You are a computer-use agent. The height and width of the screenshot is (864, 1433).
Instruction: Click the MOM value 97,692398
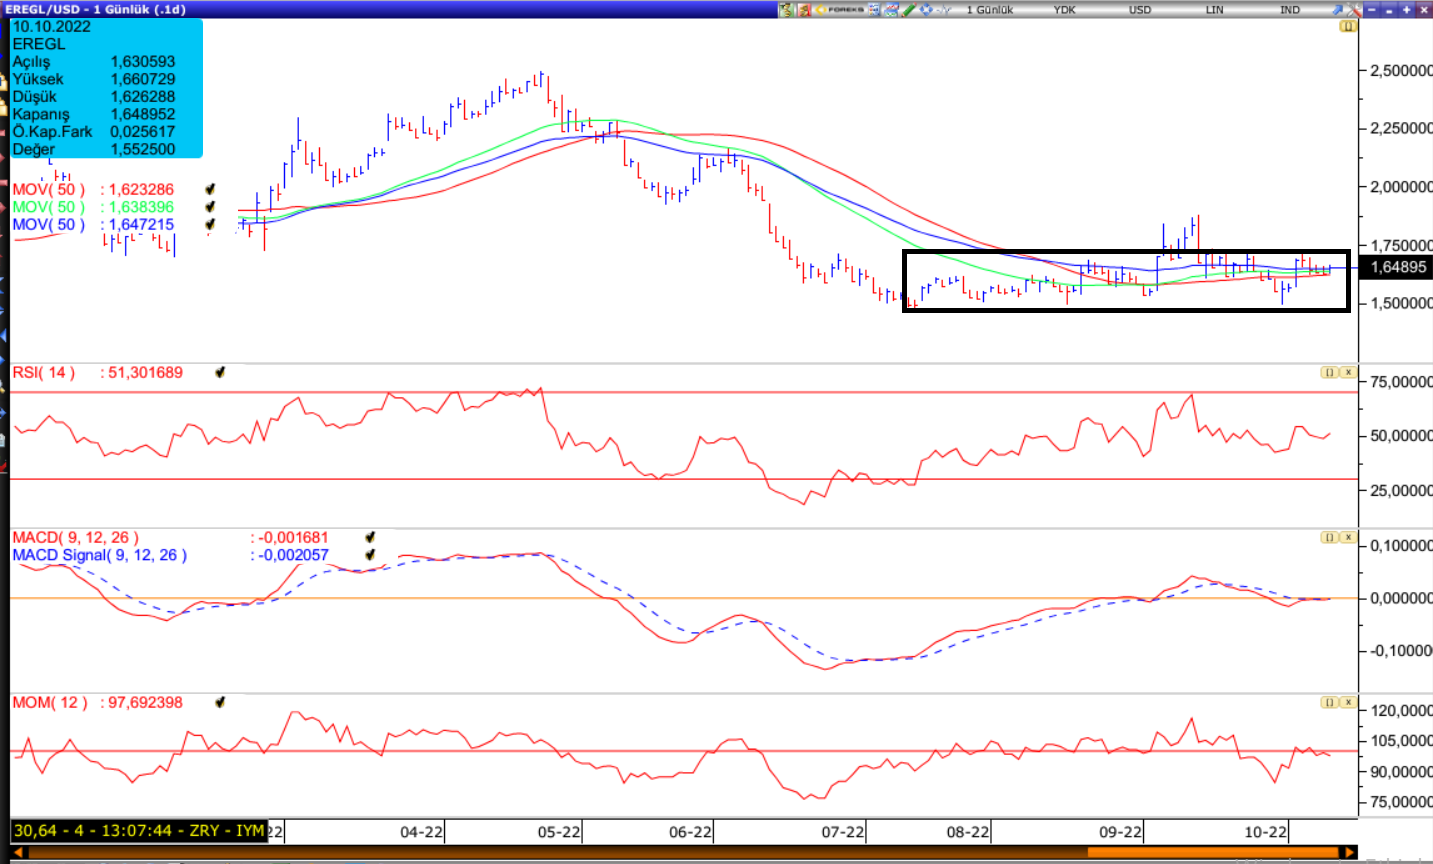click(x=145, y=702)
